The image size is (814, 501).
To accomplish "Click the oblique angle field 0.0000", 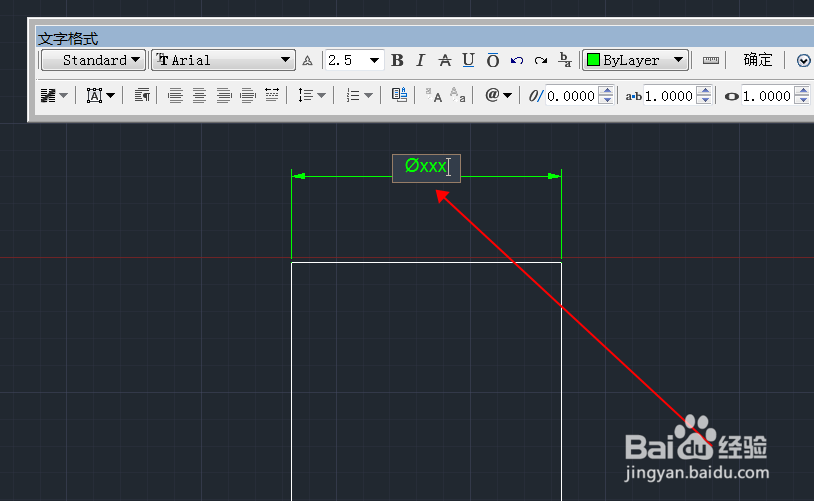I will click(x=571, y=96).
